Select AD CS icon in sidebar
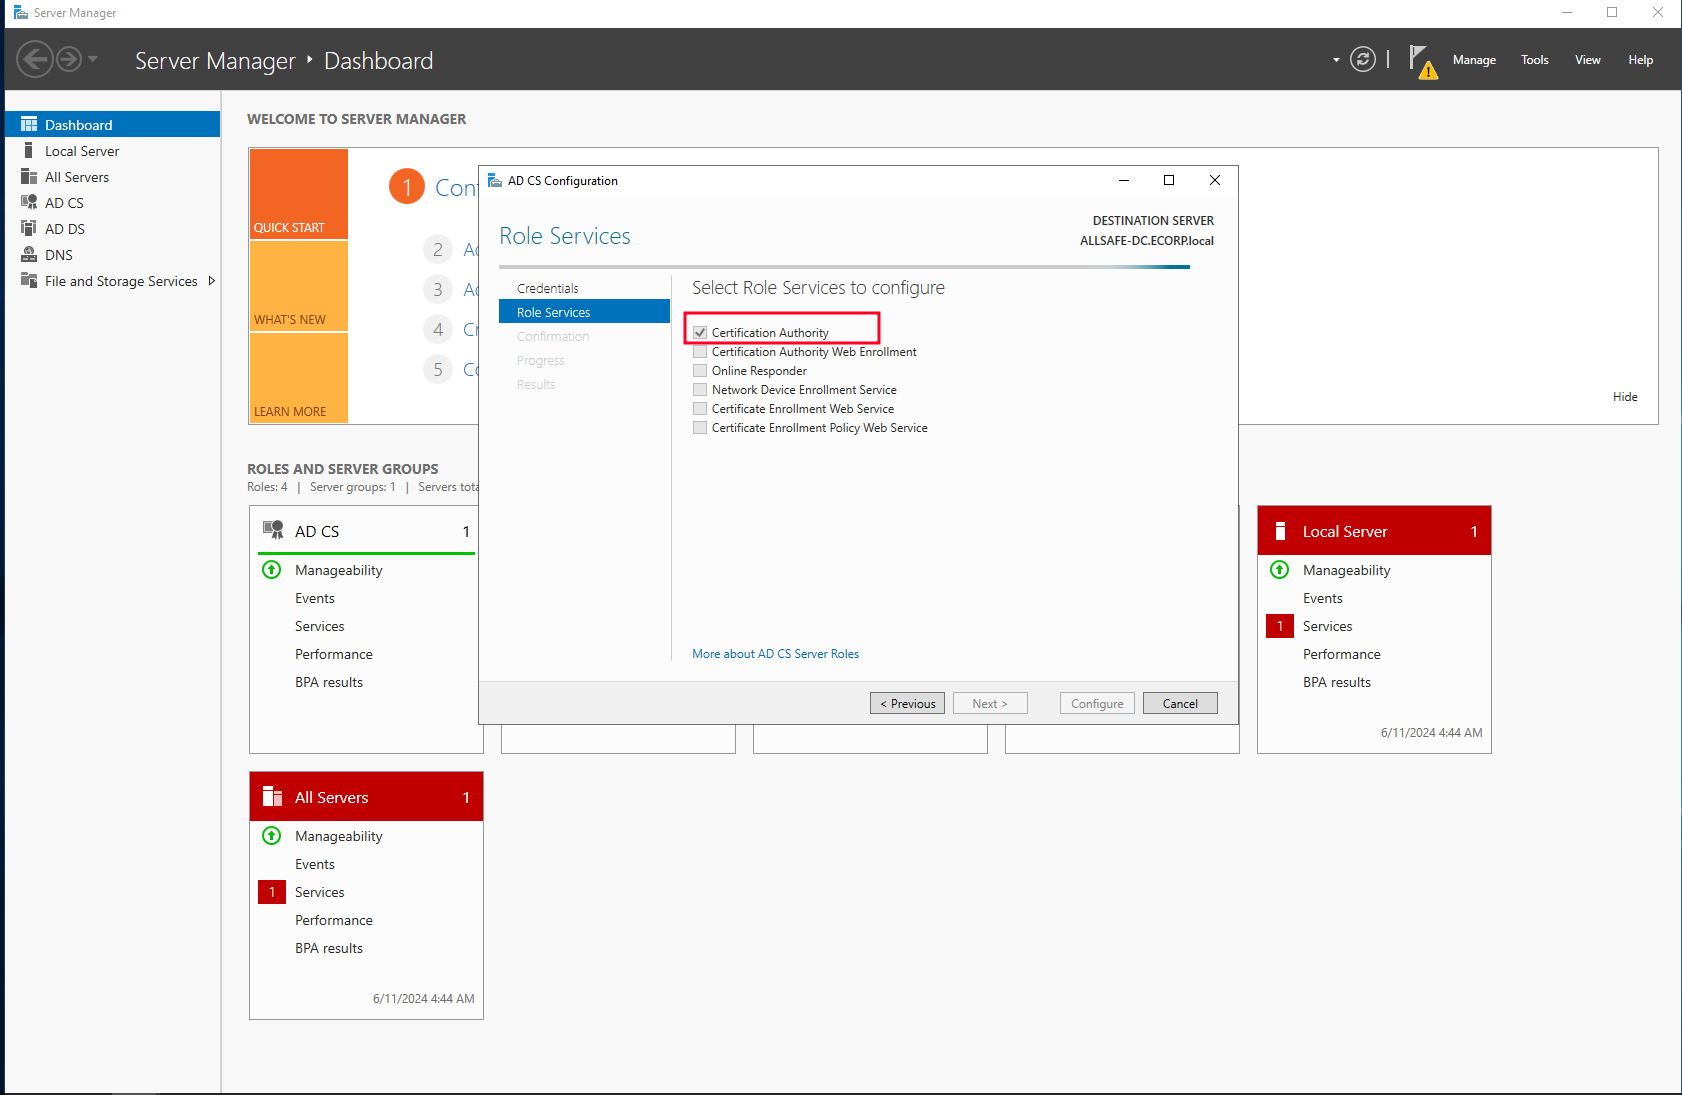The width and height of the screenshot is (1682, 1095). click(29, 202)
